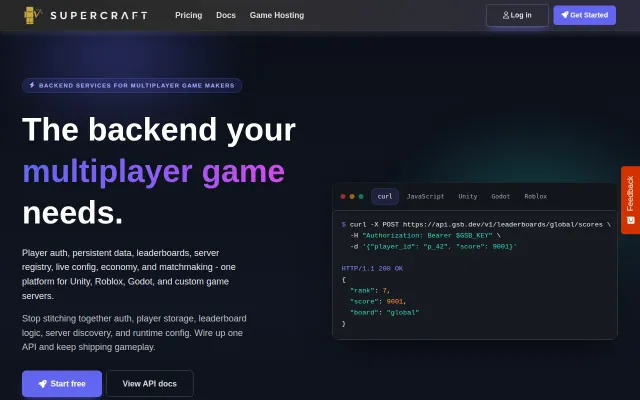Open the Feedback side tab

pos(631,200)
